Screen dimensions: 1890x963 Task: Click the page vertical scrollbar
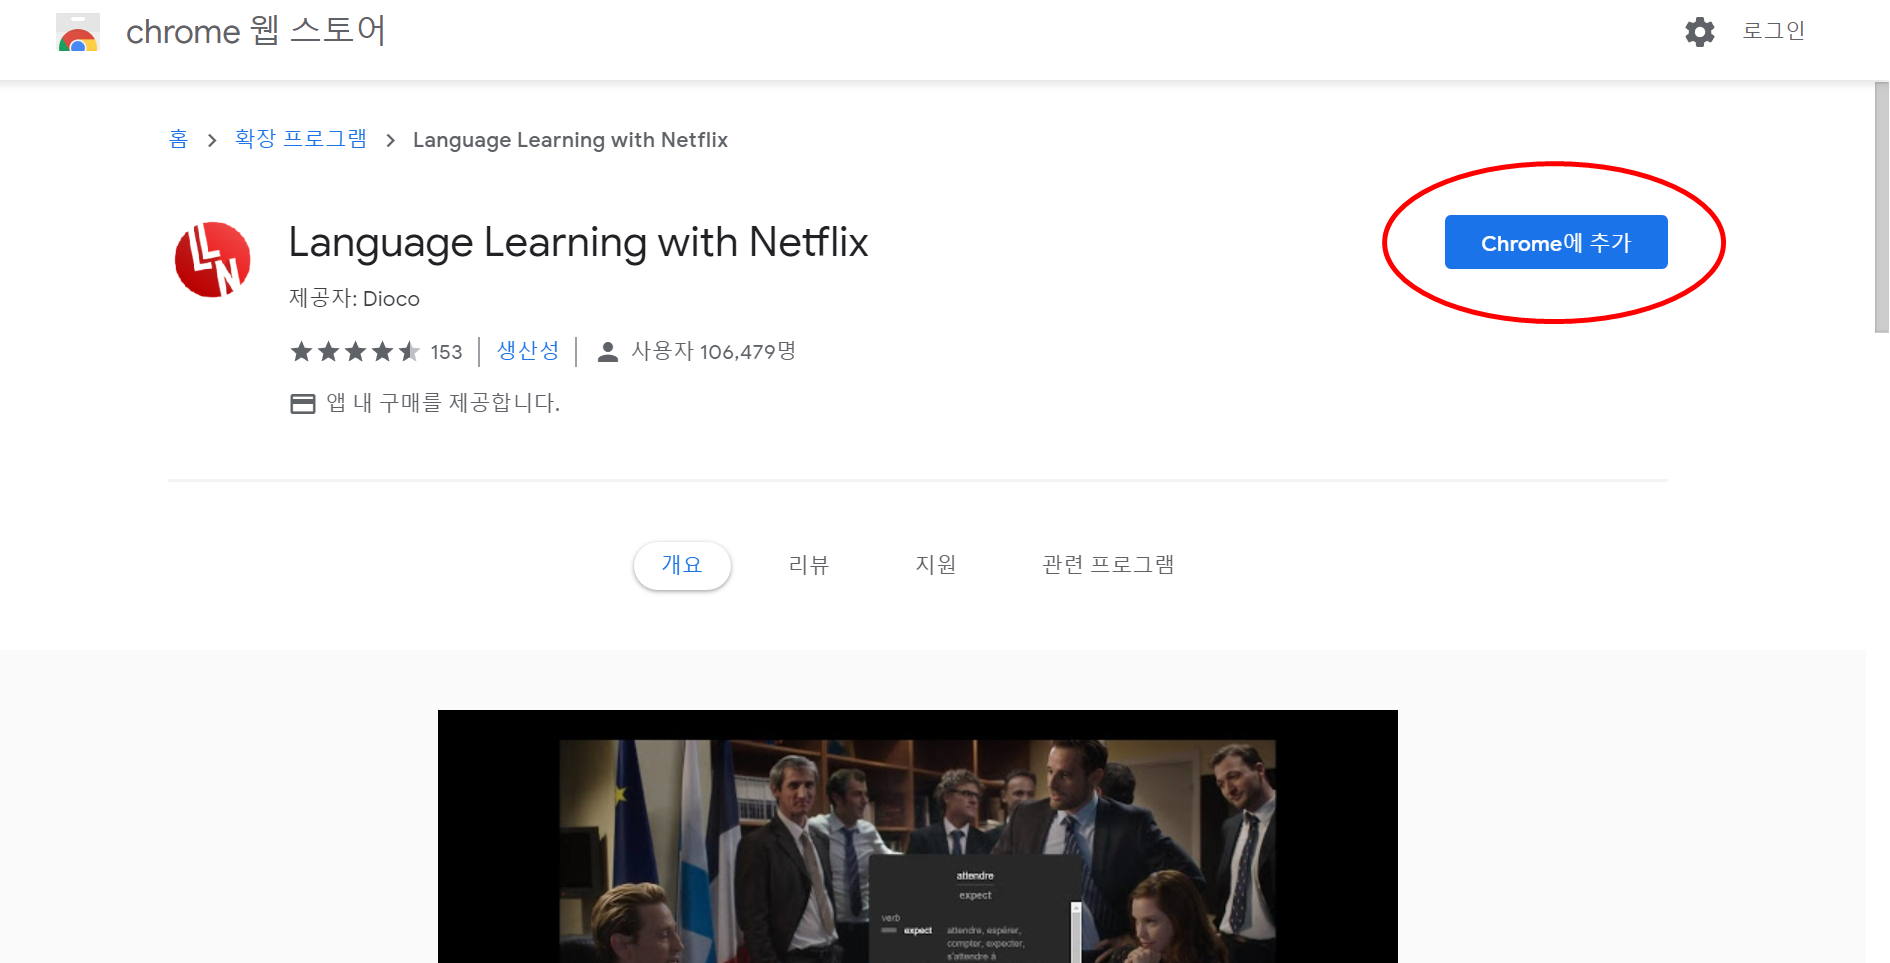[x=1881, y=207]
